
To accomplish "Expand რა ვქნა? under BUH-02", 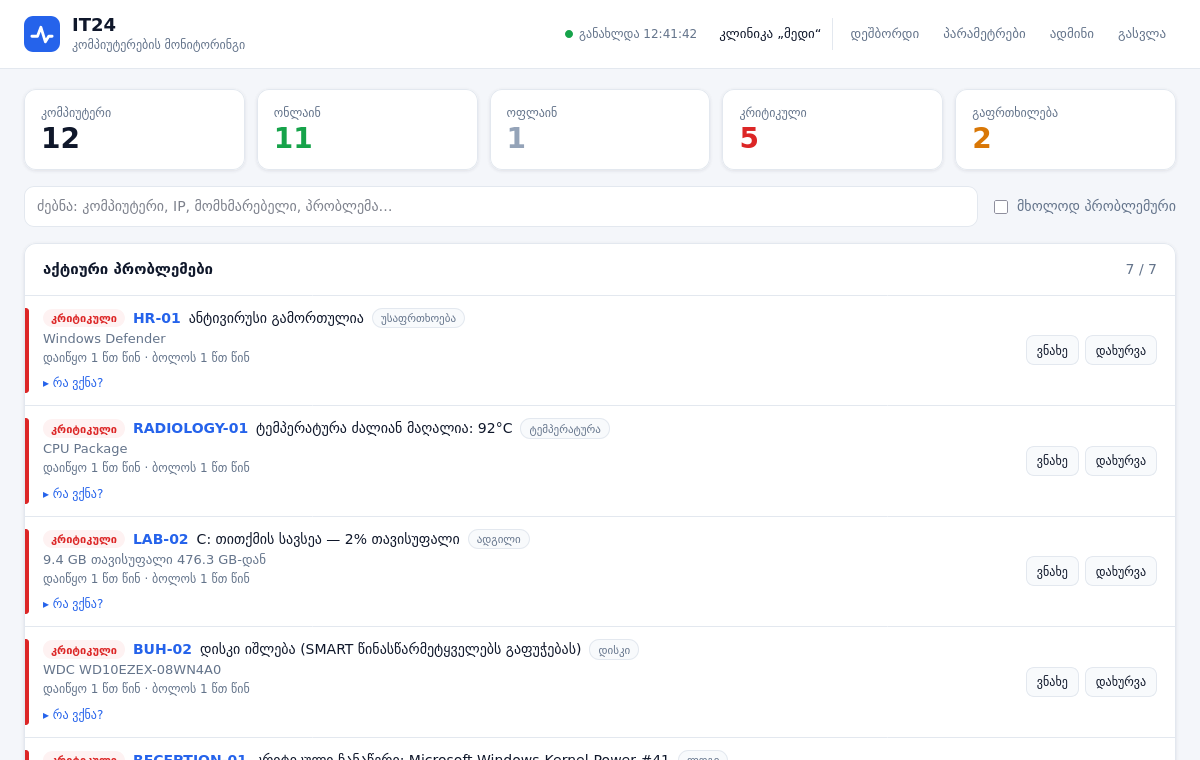I will click(x=73, y=715).
